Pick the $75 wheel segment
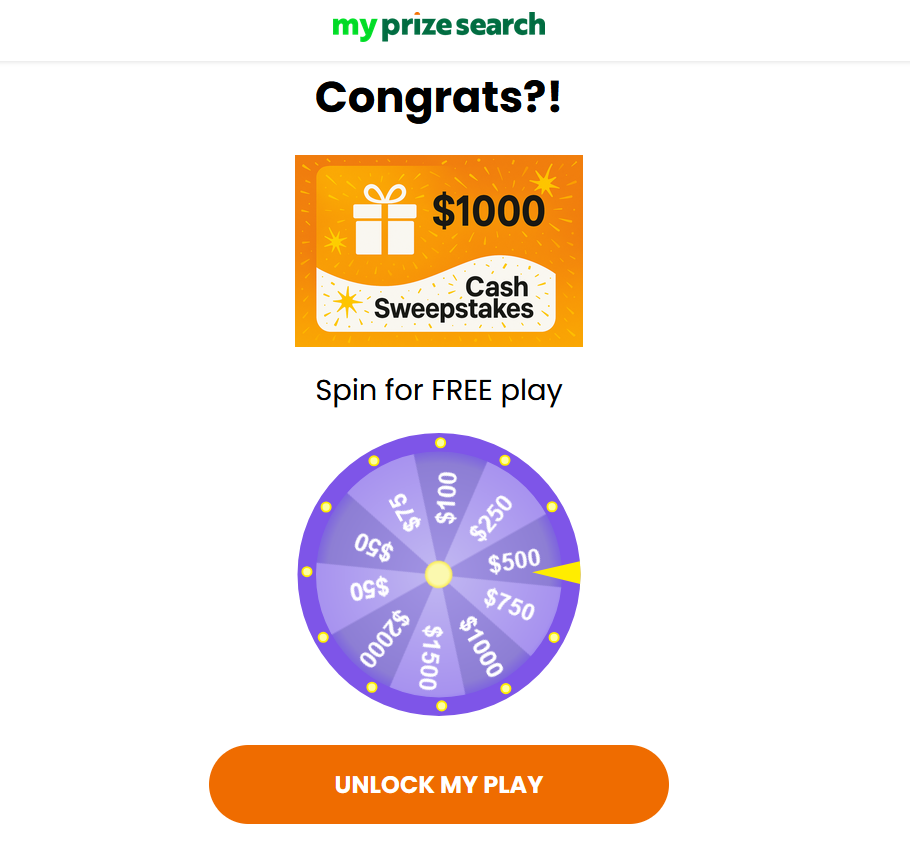The height and width of the screenshot is (850, 910). (403, 512)
